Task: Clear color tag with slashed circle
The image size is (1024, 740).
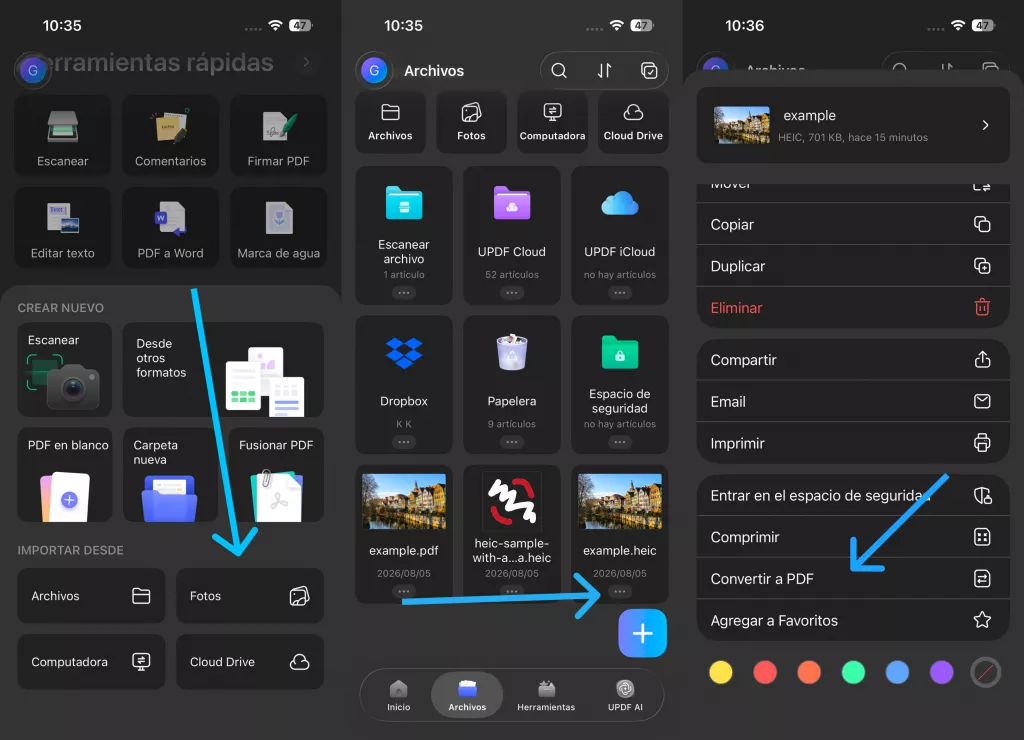Action: 985,672
